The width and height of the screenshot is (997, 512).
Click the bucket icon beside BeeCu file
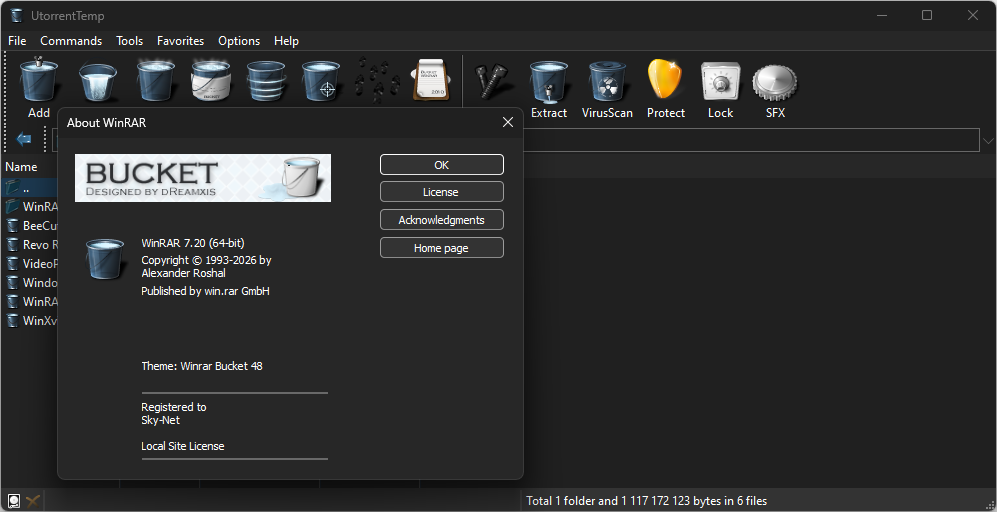coord(12,225)
